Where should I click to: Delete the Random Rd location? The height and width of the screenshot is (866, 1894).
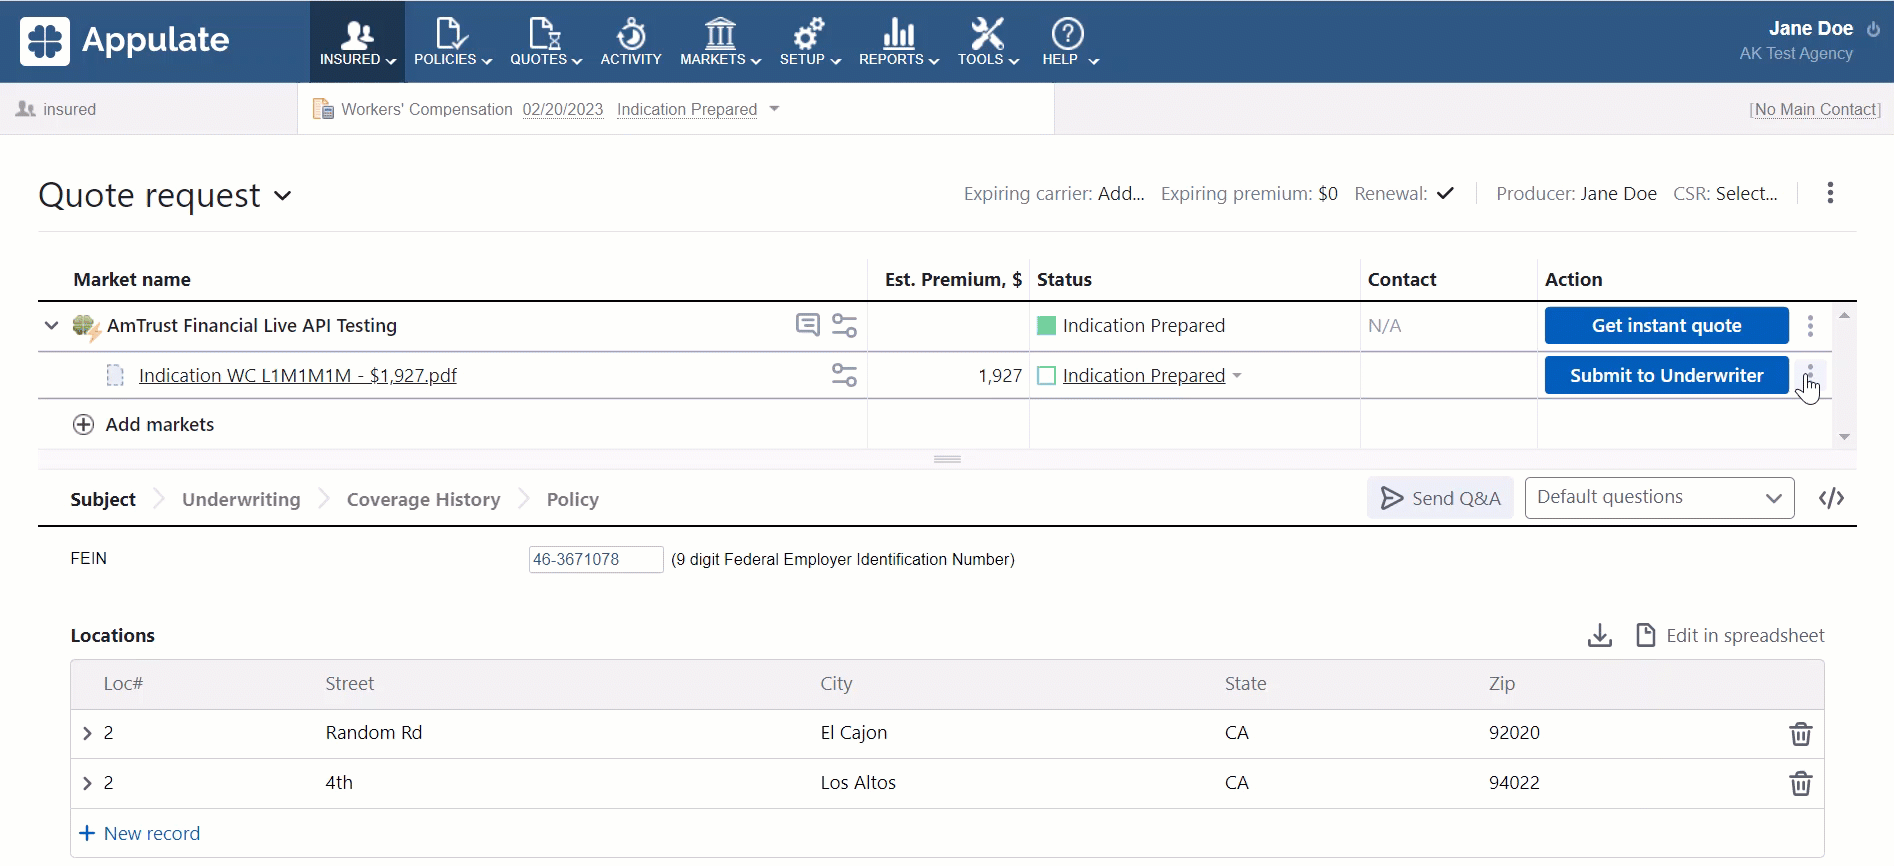(x=1800, y=734)
